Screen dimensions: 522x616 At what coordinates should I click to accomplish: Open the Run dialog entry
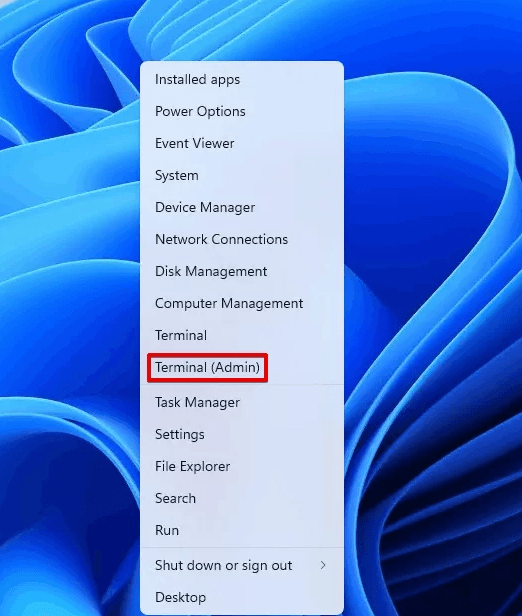coord(242,530)
